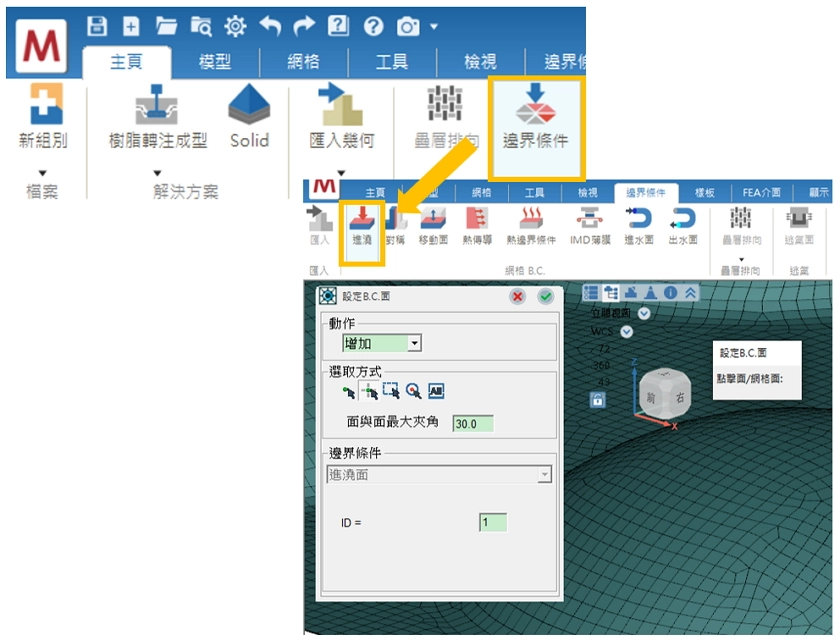Confirm with the green checkmark button
This screenshot has height=640, width=840.
[x=545, y=296]
